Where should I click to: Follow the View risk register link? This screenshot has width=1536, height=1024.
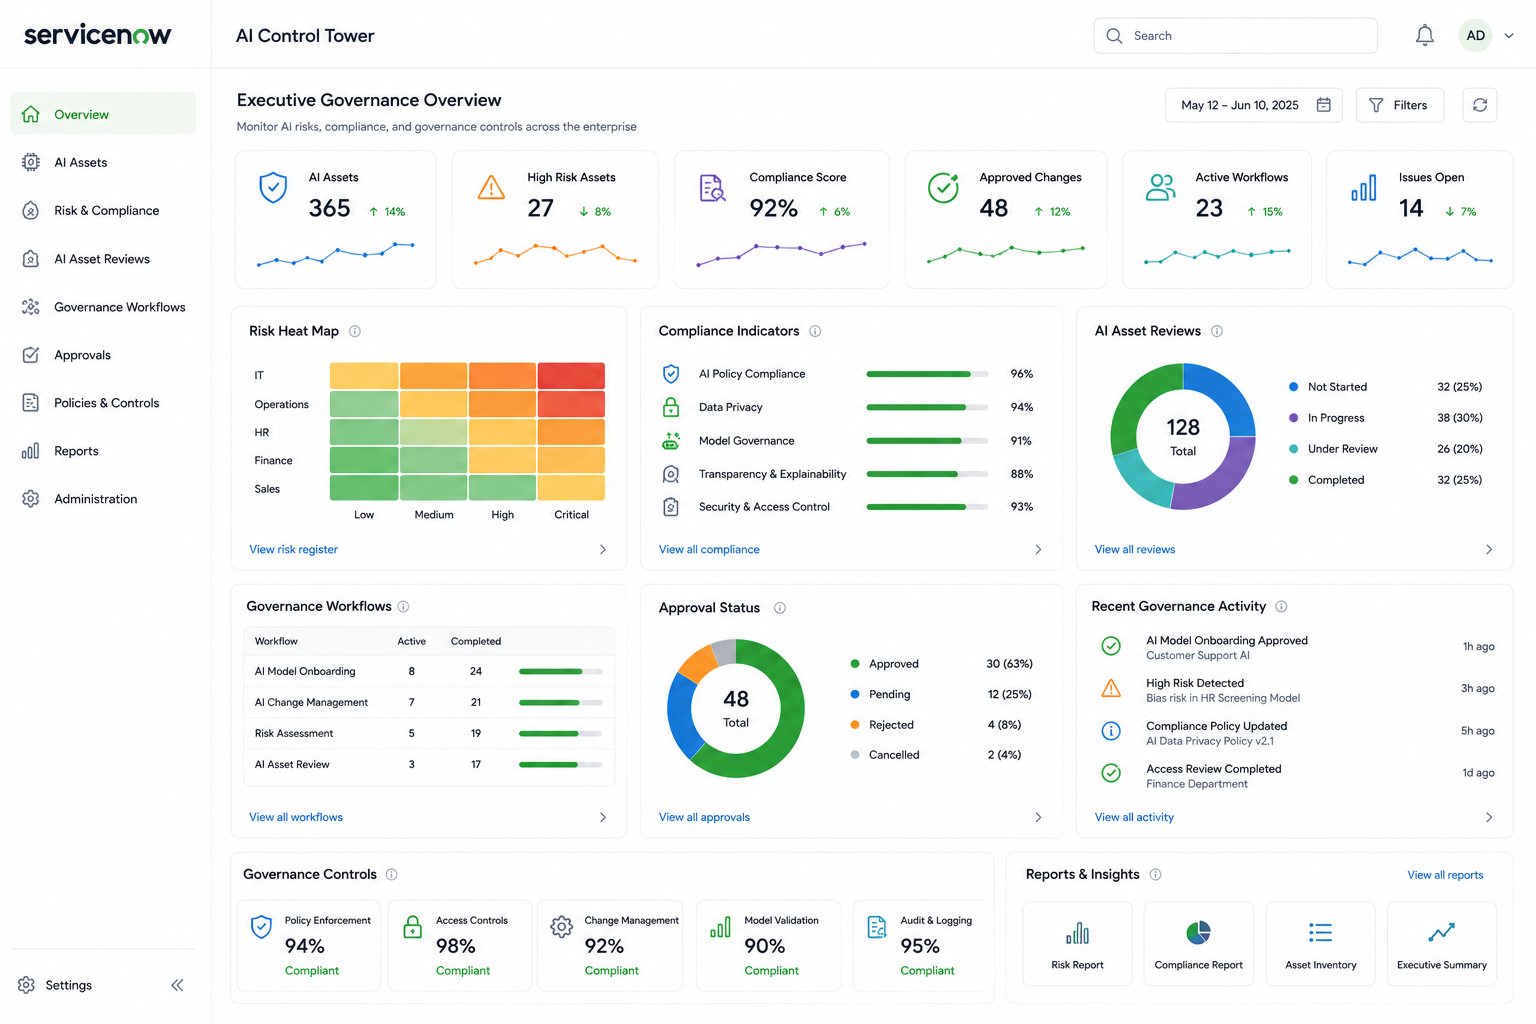(293, 550)
